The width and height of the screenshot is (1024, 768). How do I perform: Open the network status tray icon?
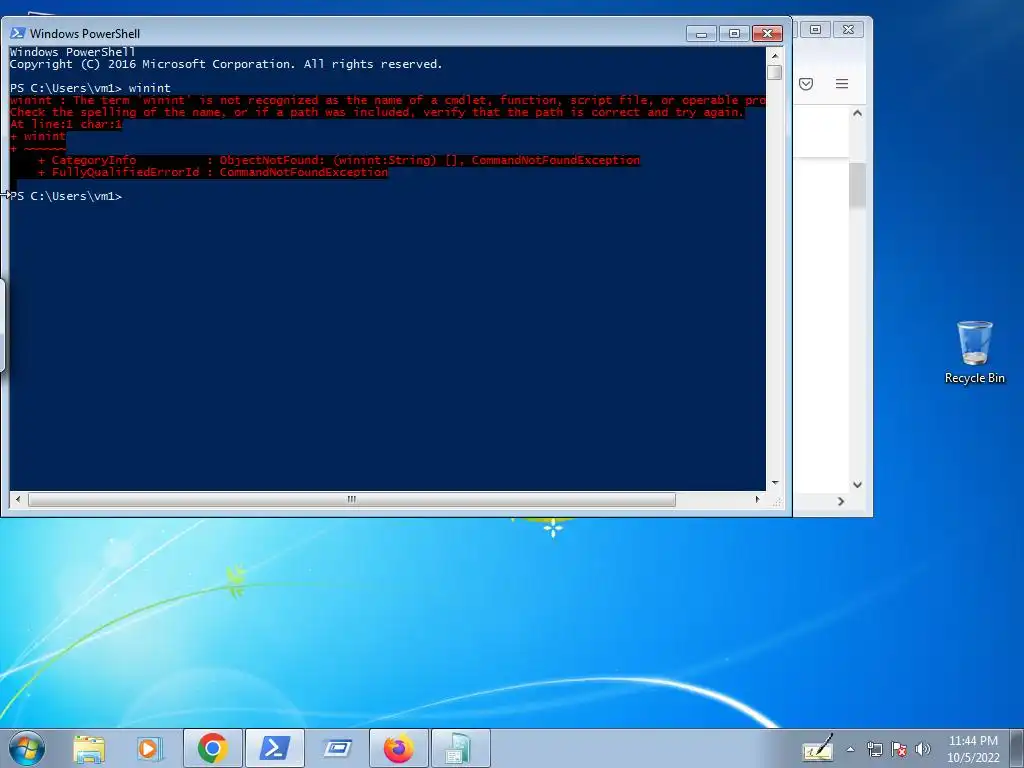pyautogui.click(x=874, y=749)
